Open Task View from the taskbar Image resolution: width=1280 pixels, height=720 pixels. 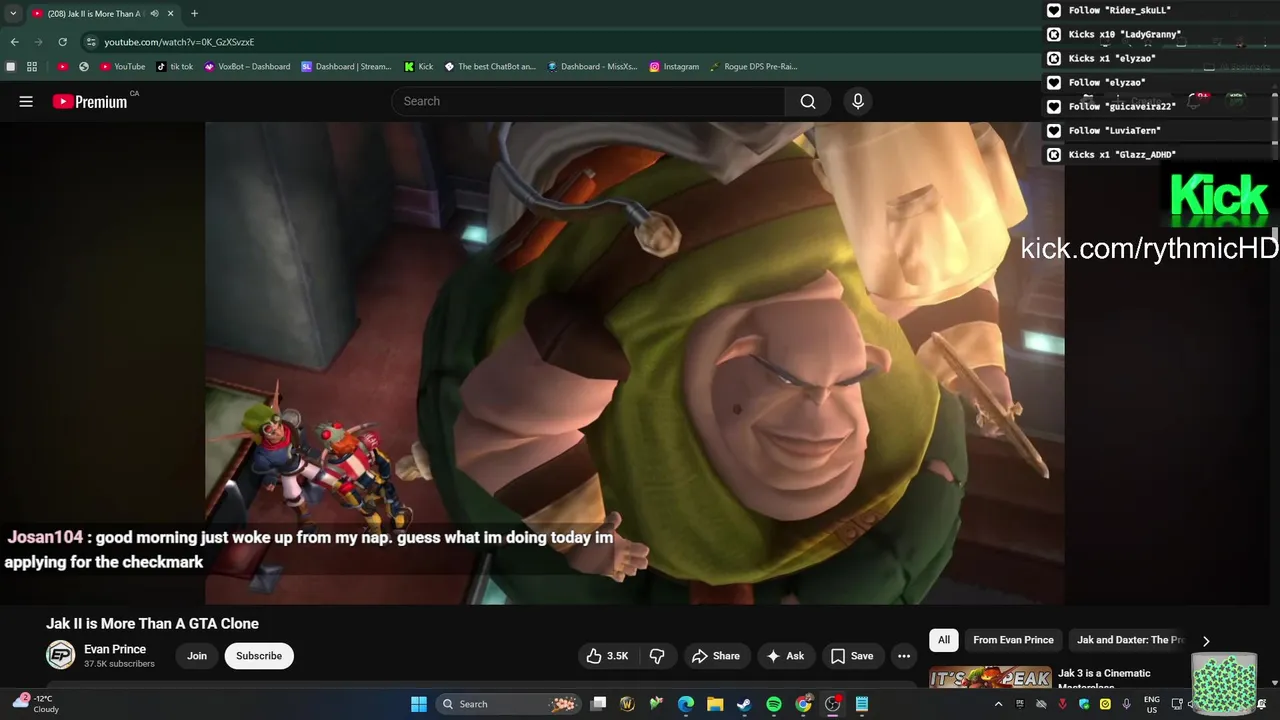(598, 704)
